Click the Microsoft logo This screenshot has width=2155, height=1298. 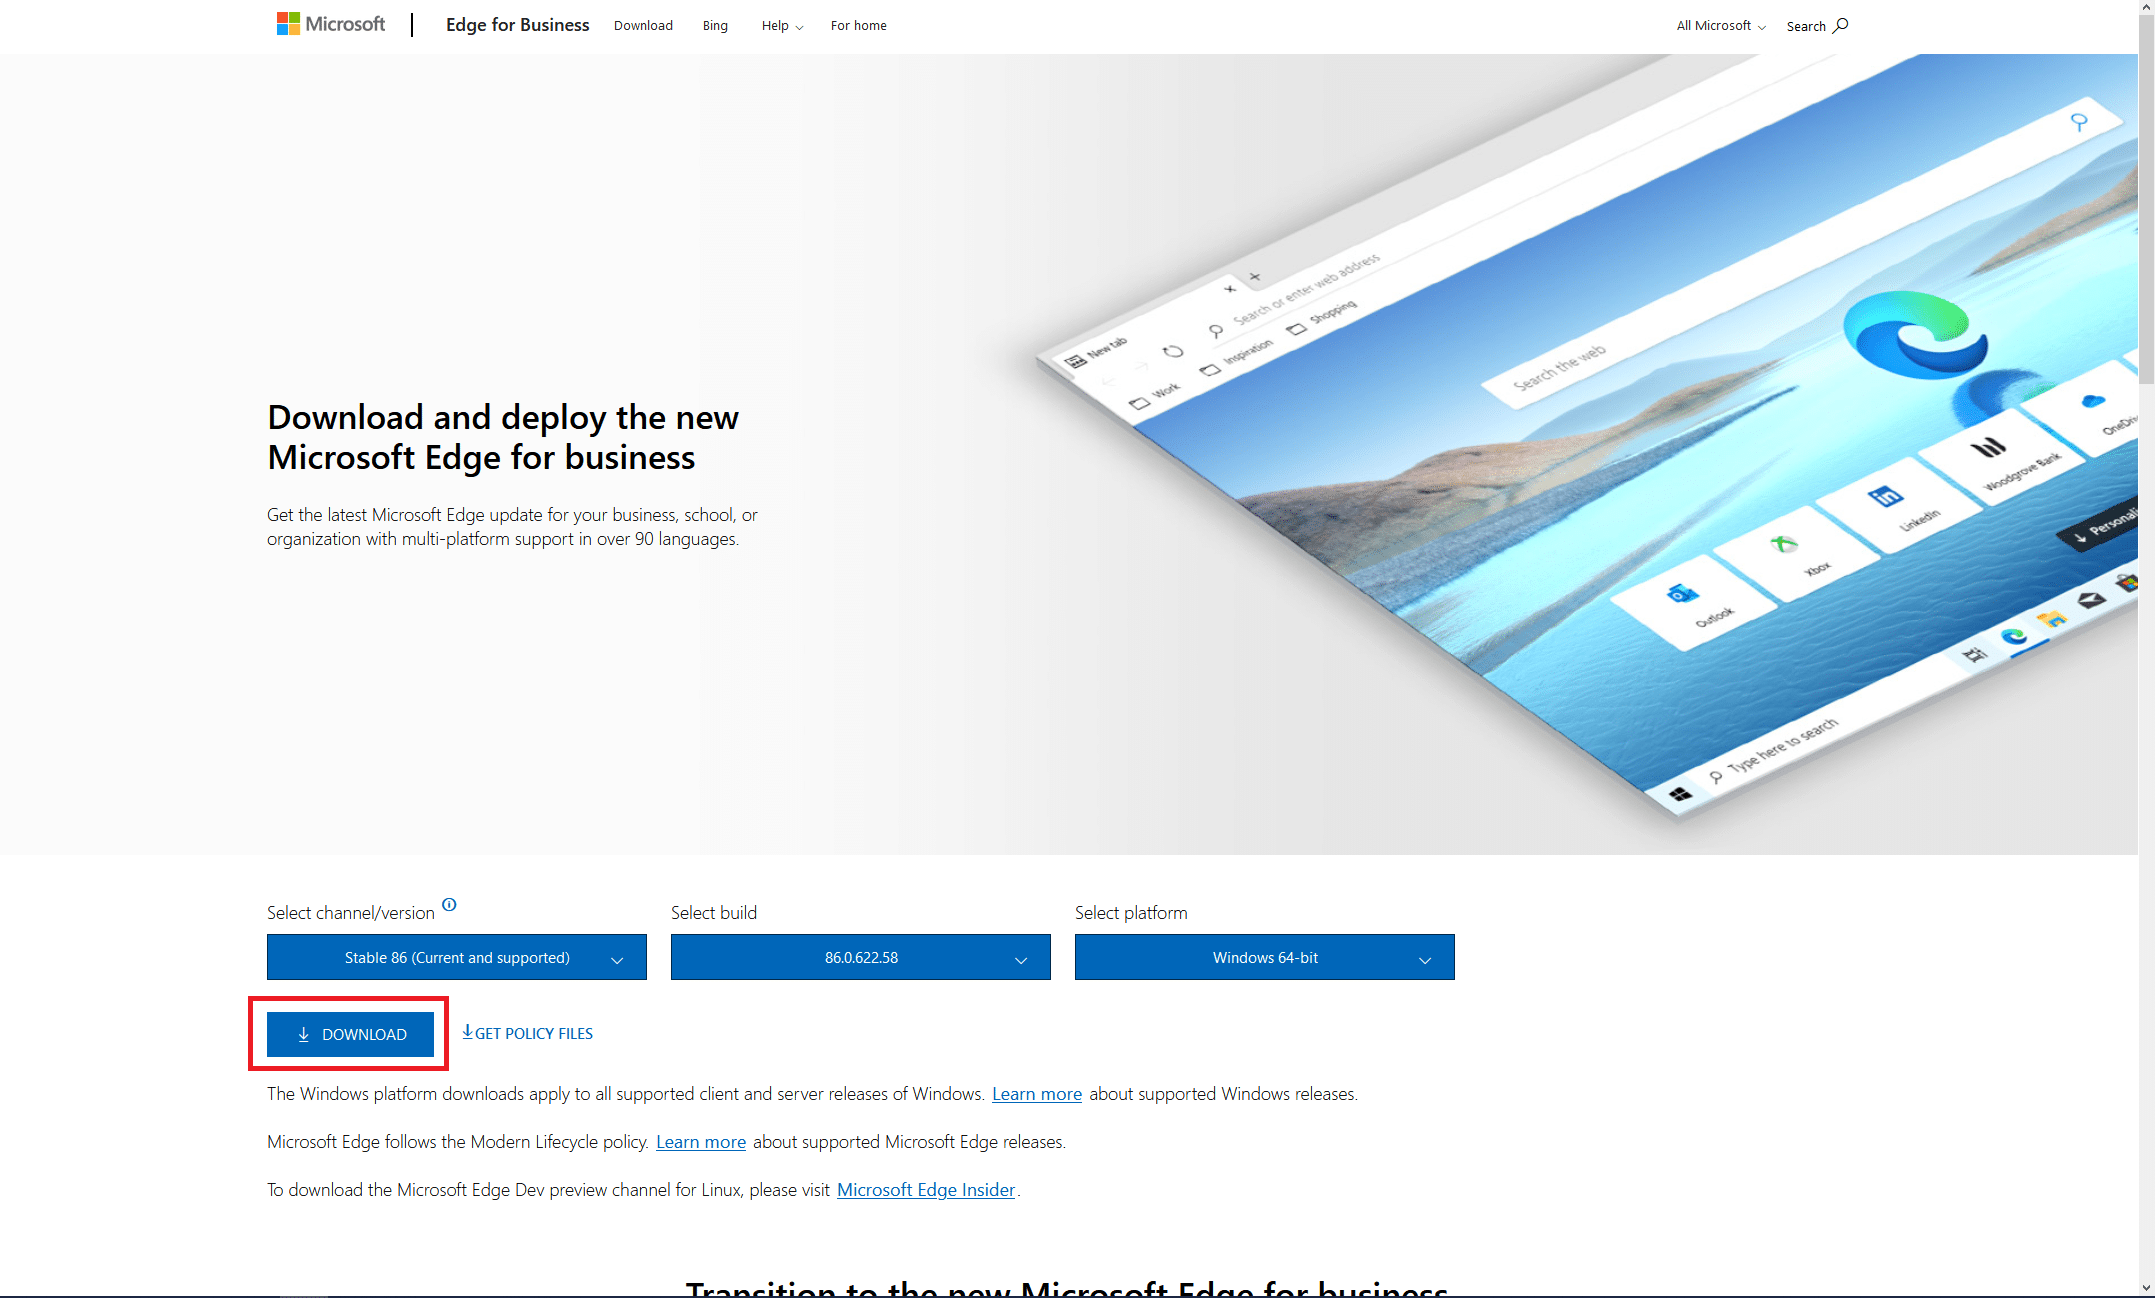point(331,24)
